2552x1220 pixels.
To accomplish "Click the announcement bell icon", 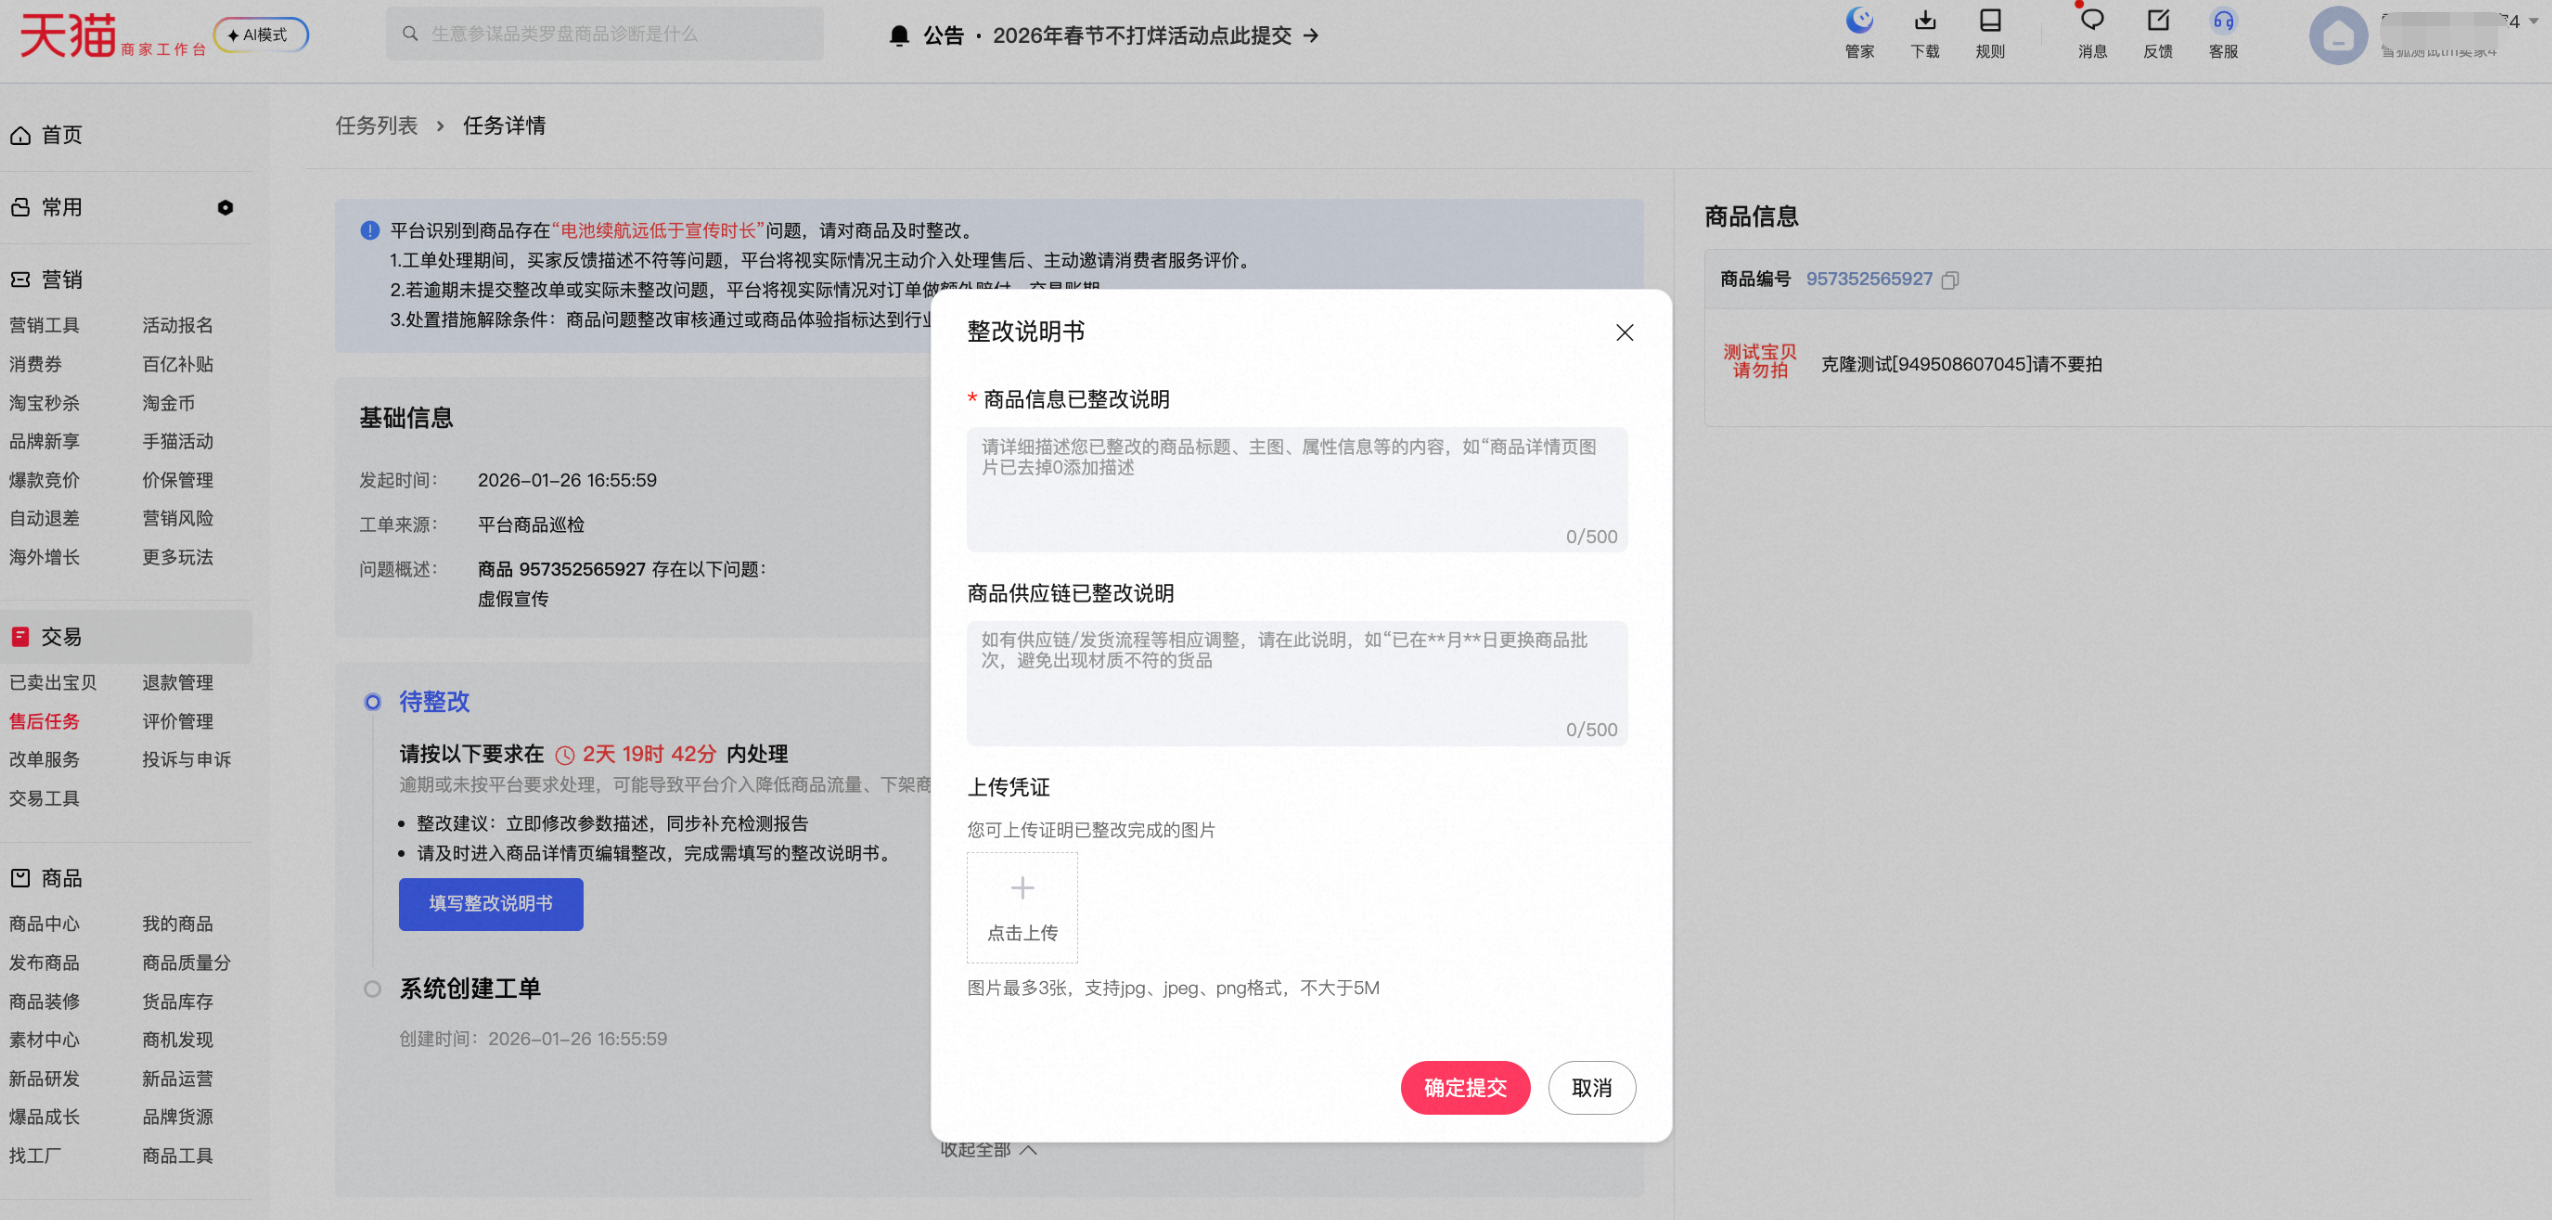I will (x=899, y=36).
